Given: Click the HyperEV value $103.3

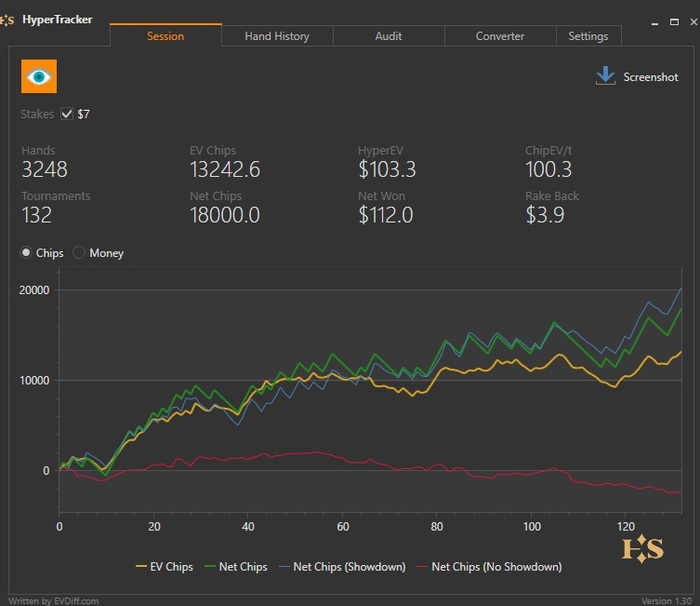Looking at the screenshot, I should pos(387,170).
